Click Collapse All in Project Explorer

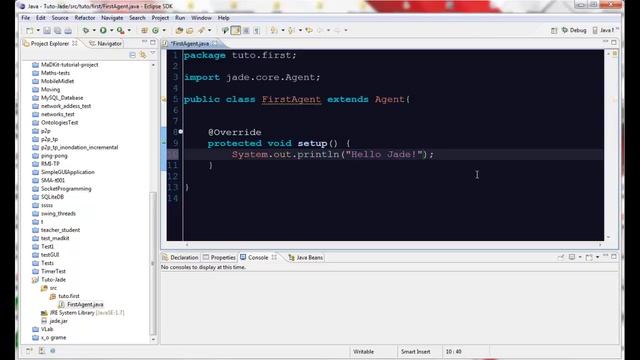(133, 55)
